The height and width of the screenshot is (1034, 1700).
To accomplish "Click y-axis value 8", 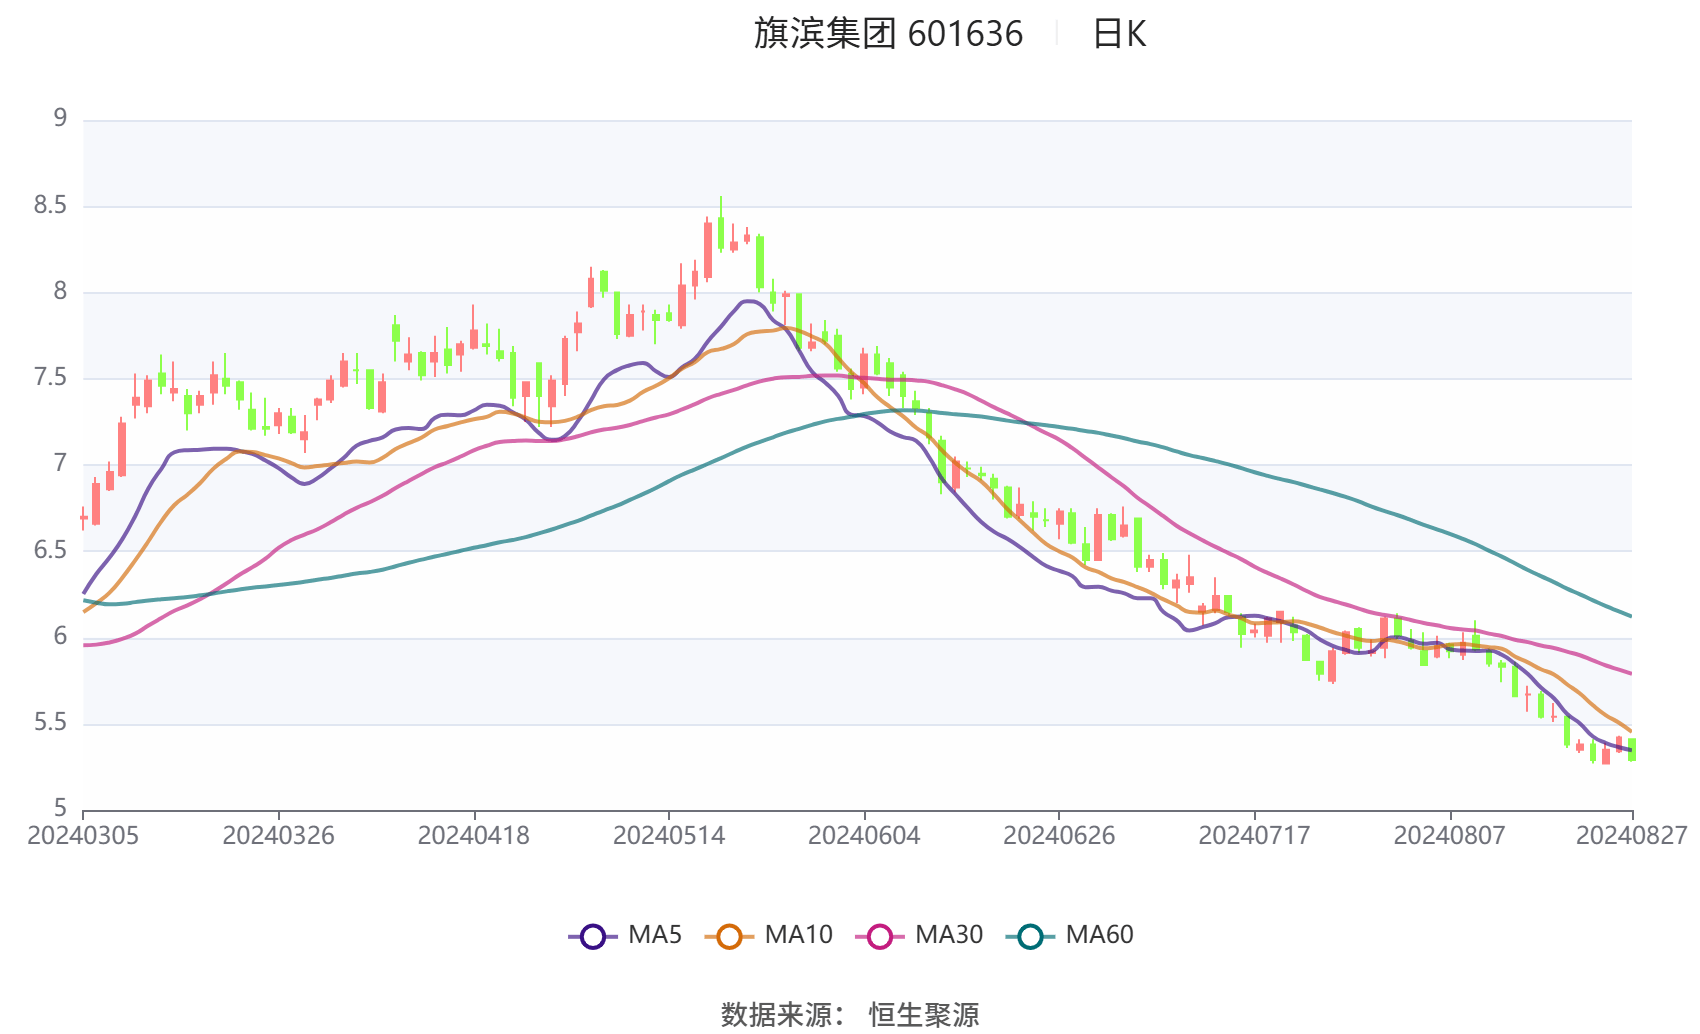I will coord(60,292).
